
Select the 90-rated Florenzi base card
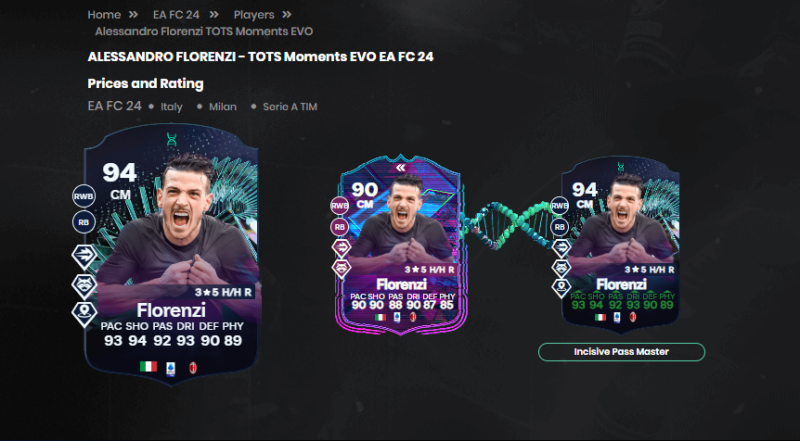[401, 245]
